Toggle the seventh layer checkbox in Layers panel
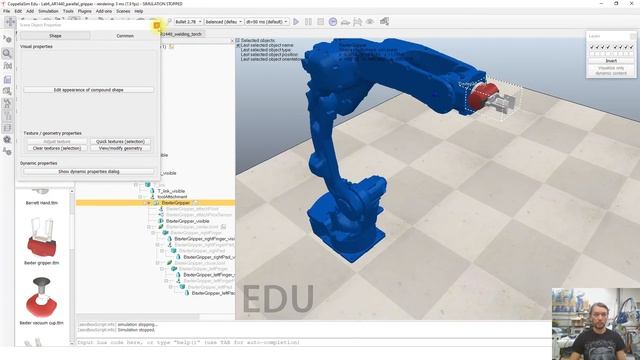 626,47
